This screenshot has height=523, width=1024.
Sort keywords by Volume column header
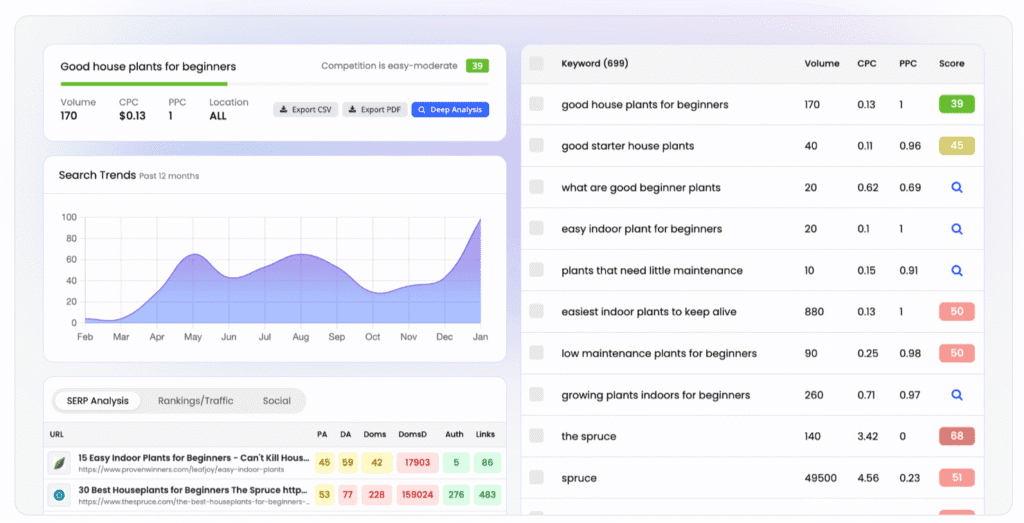pos(822,63)
